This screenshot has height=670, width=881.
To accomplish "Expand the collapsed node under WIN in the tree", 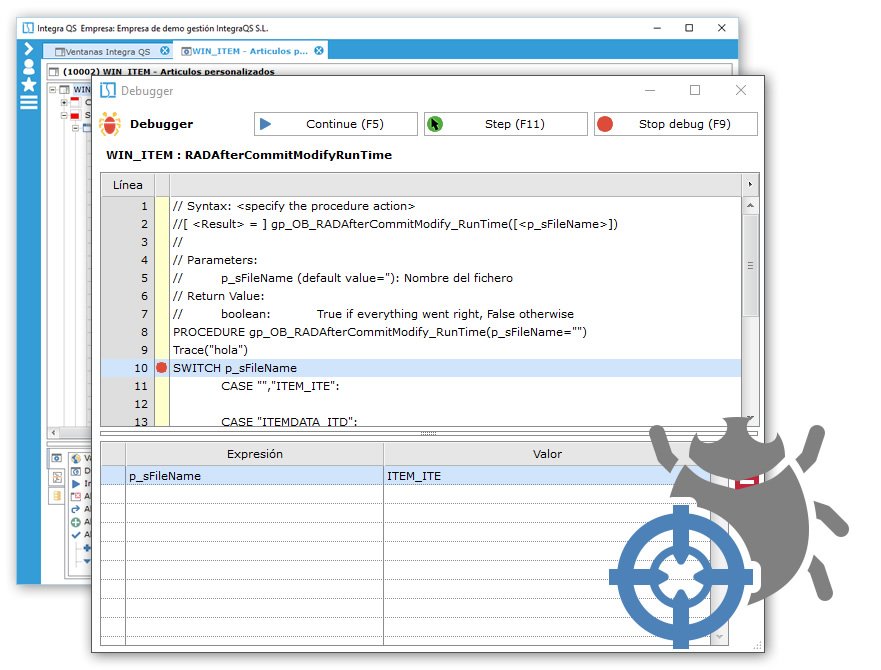I will pyautogui.click(x=64, y=102).
